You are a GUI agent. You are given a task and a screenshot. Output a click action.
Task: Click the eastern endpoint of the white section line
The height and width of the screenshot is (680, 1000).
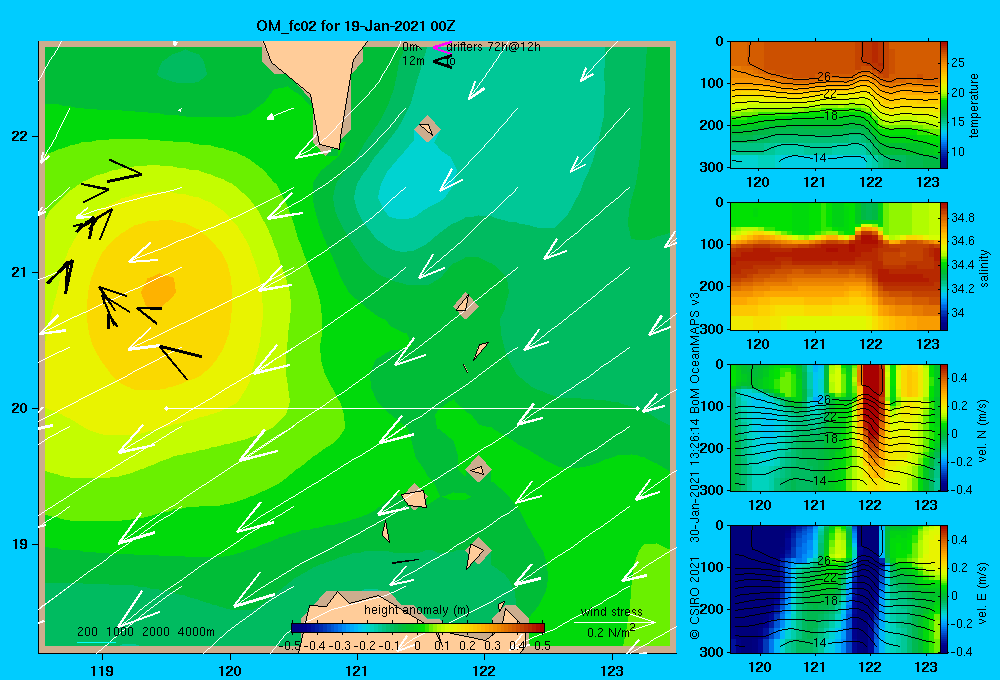(x=638, y=408)
